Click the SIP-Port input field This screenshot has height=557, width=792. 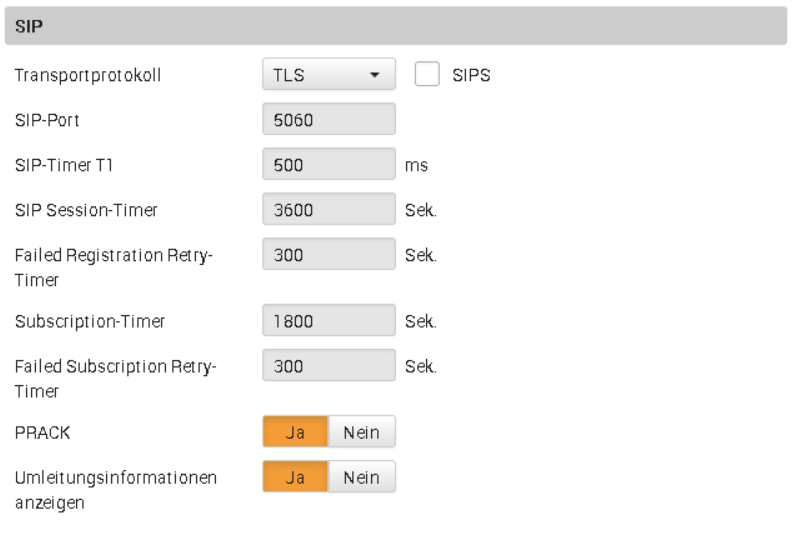coord(329,120)
